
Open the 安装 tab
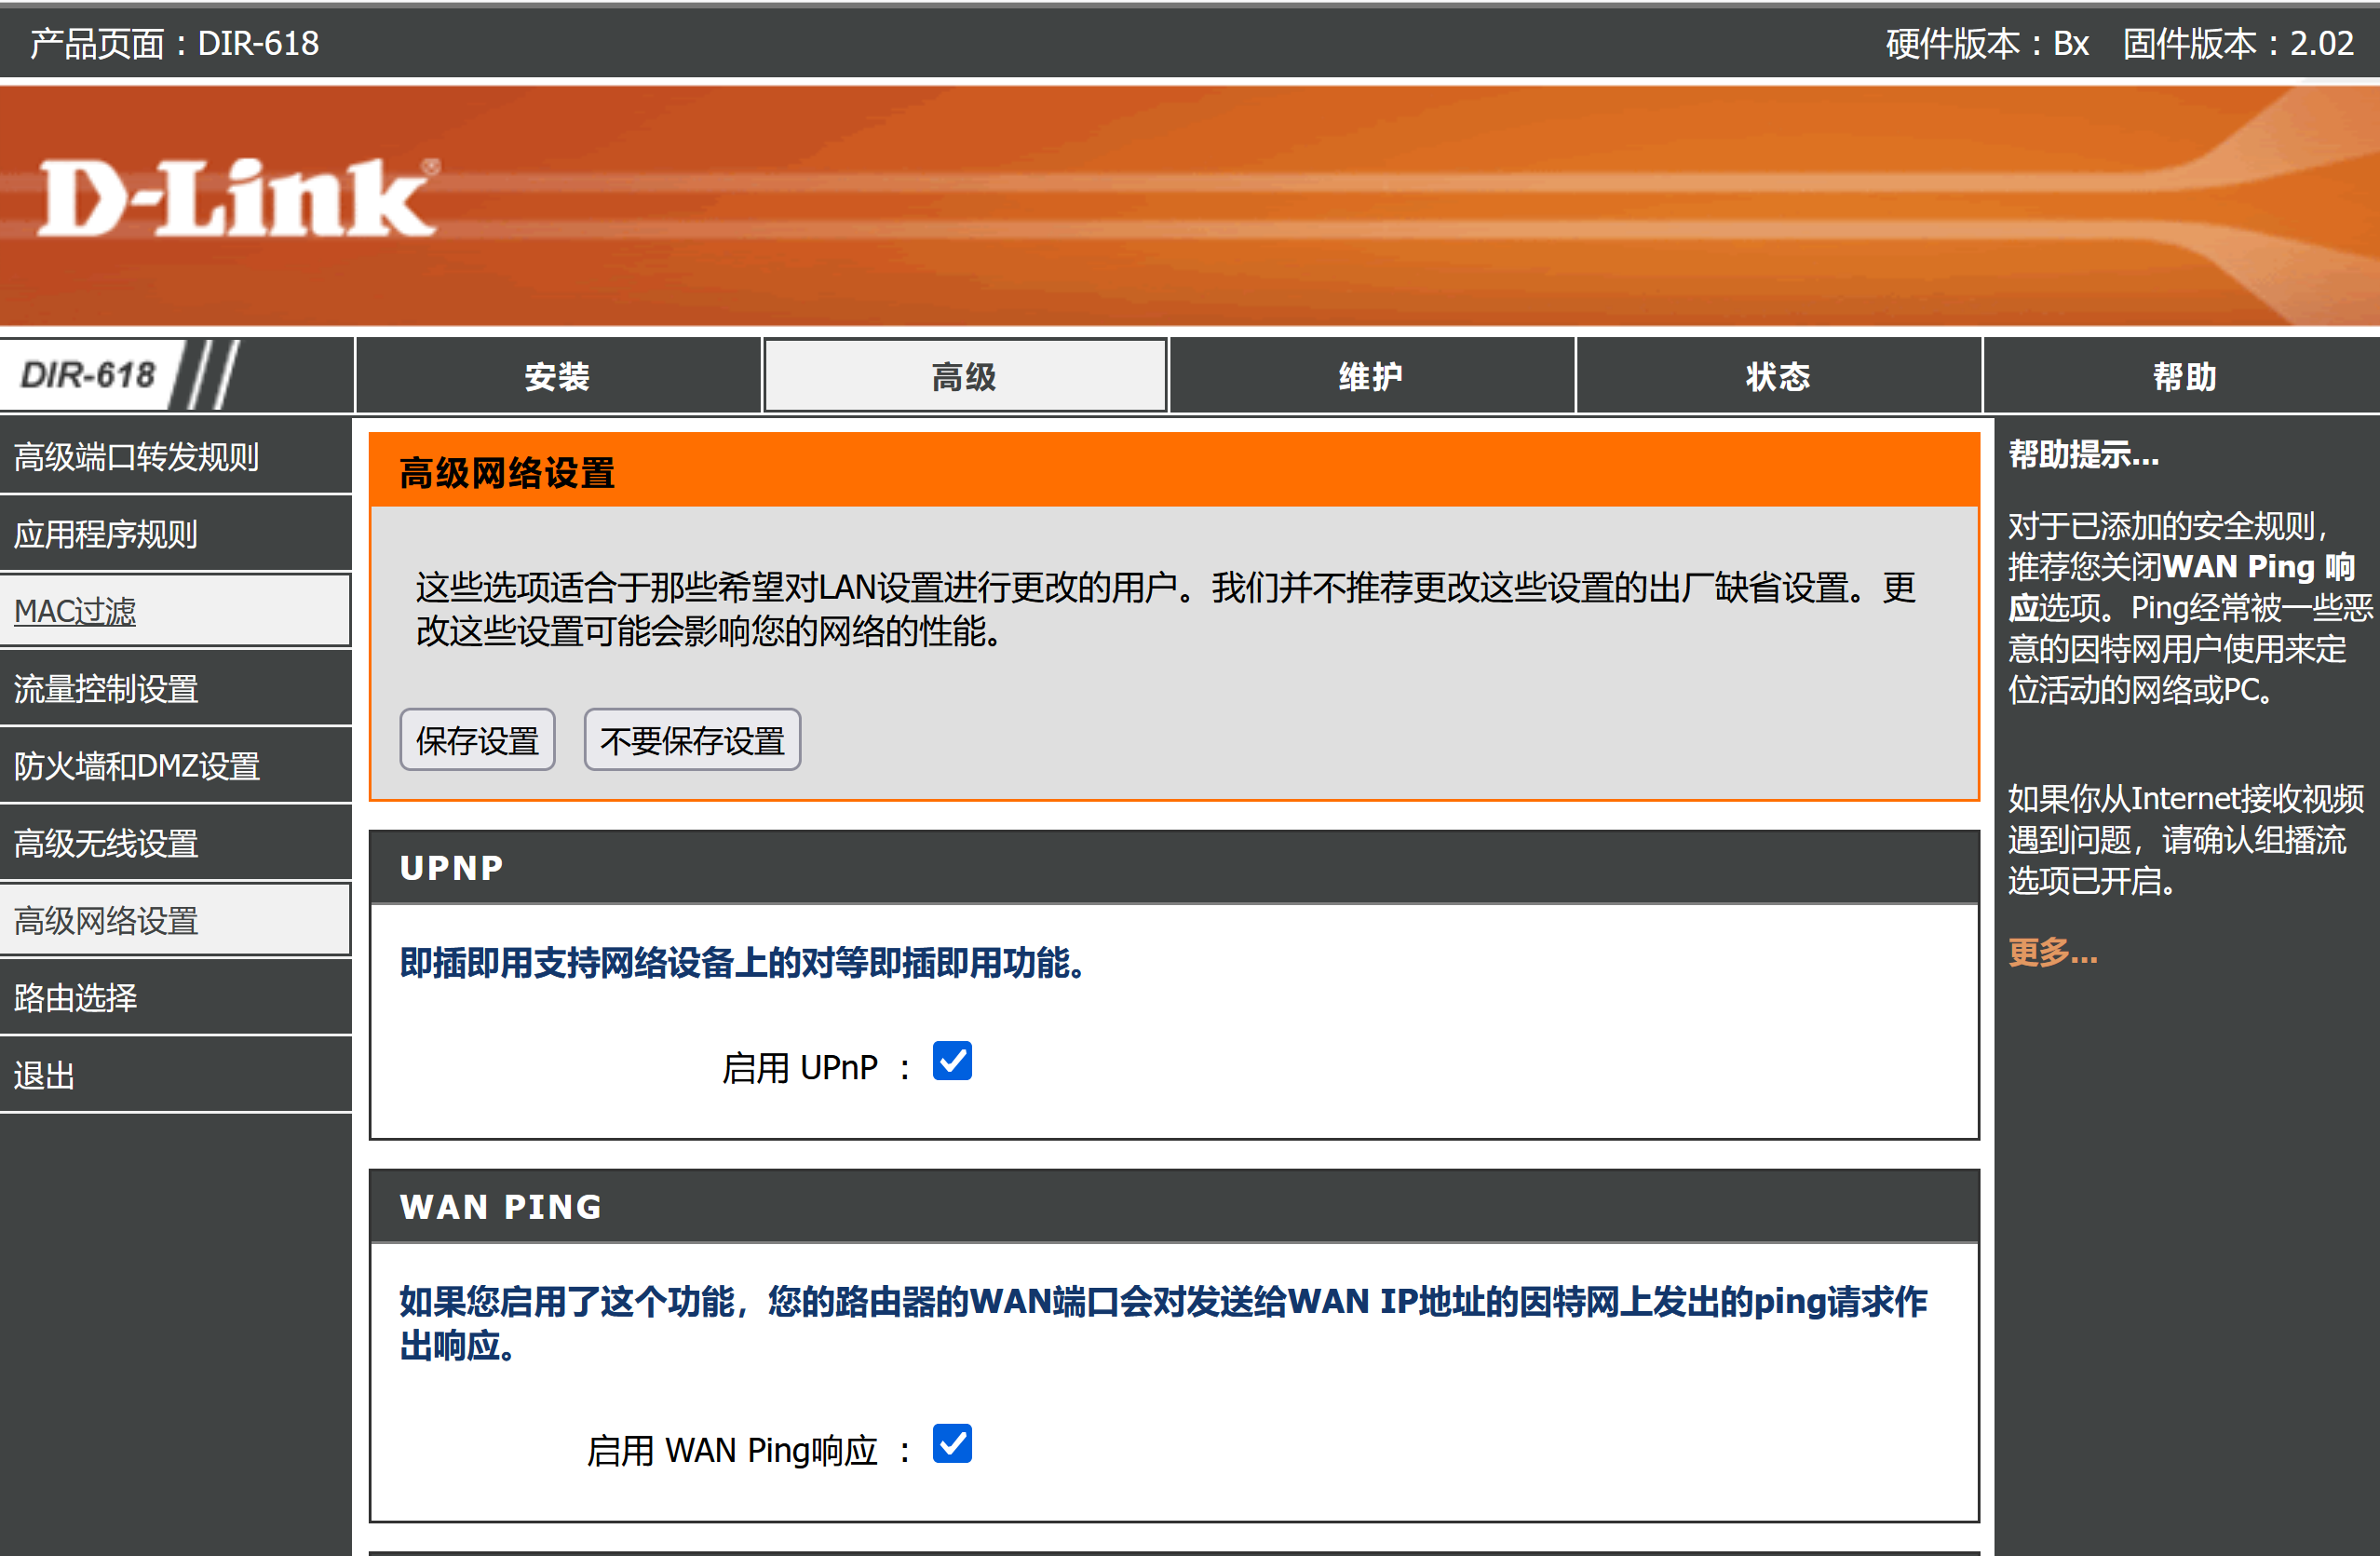pos(557,377)
